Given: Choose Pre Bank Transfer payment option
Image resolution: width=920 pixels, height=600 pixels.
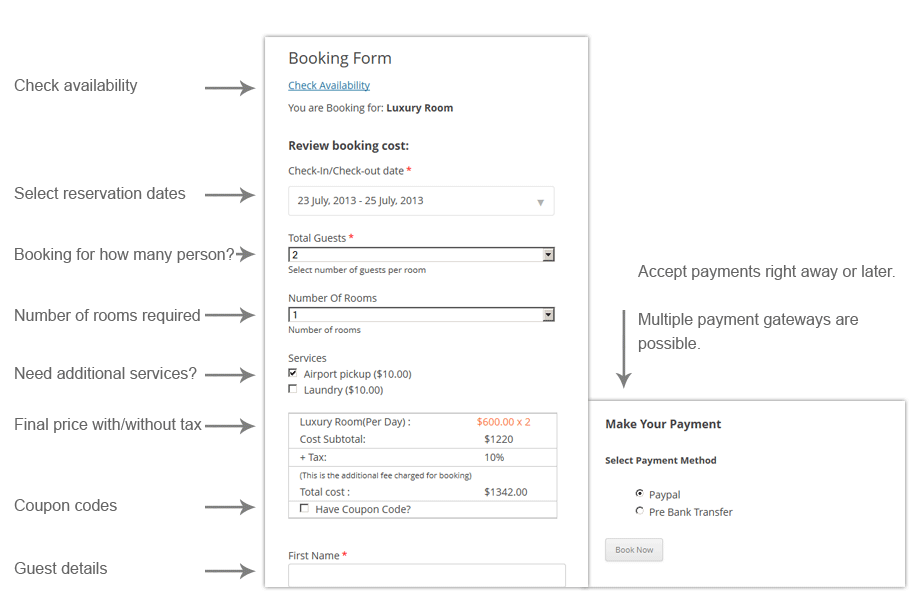Looking at the screenshot, I should 640,511.
